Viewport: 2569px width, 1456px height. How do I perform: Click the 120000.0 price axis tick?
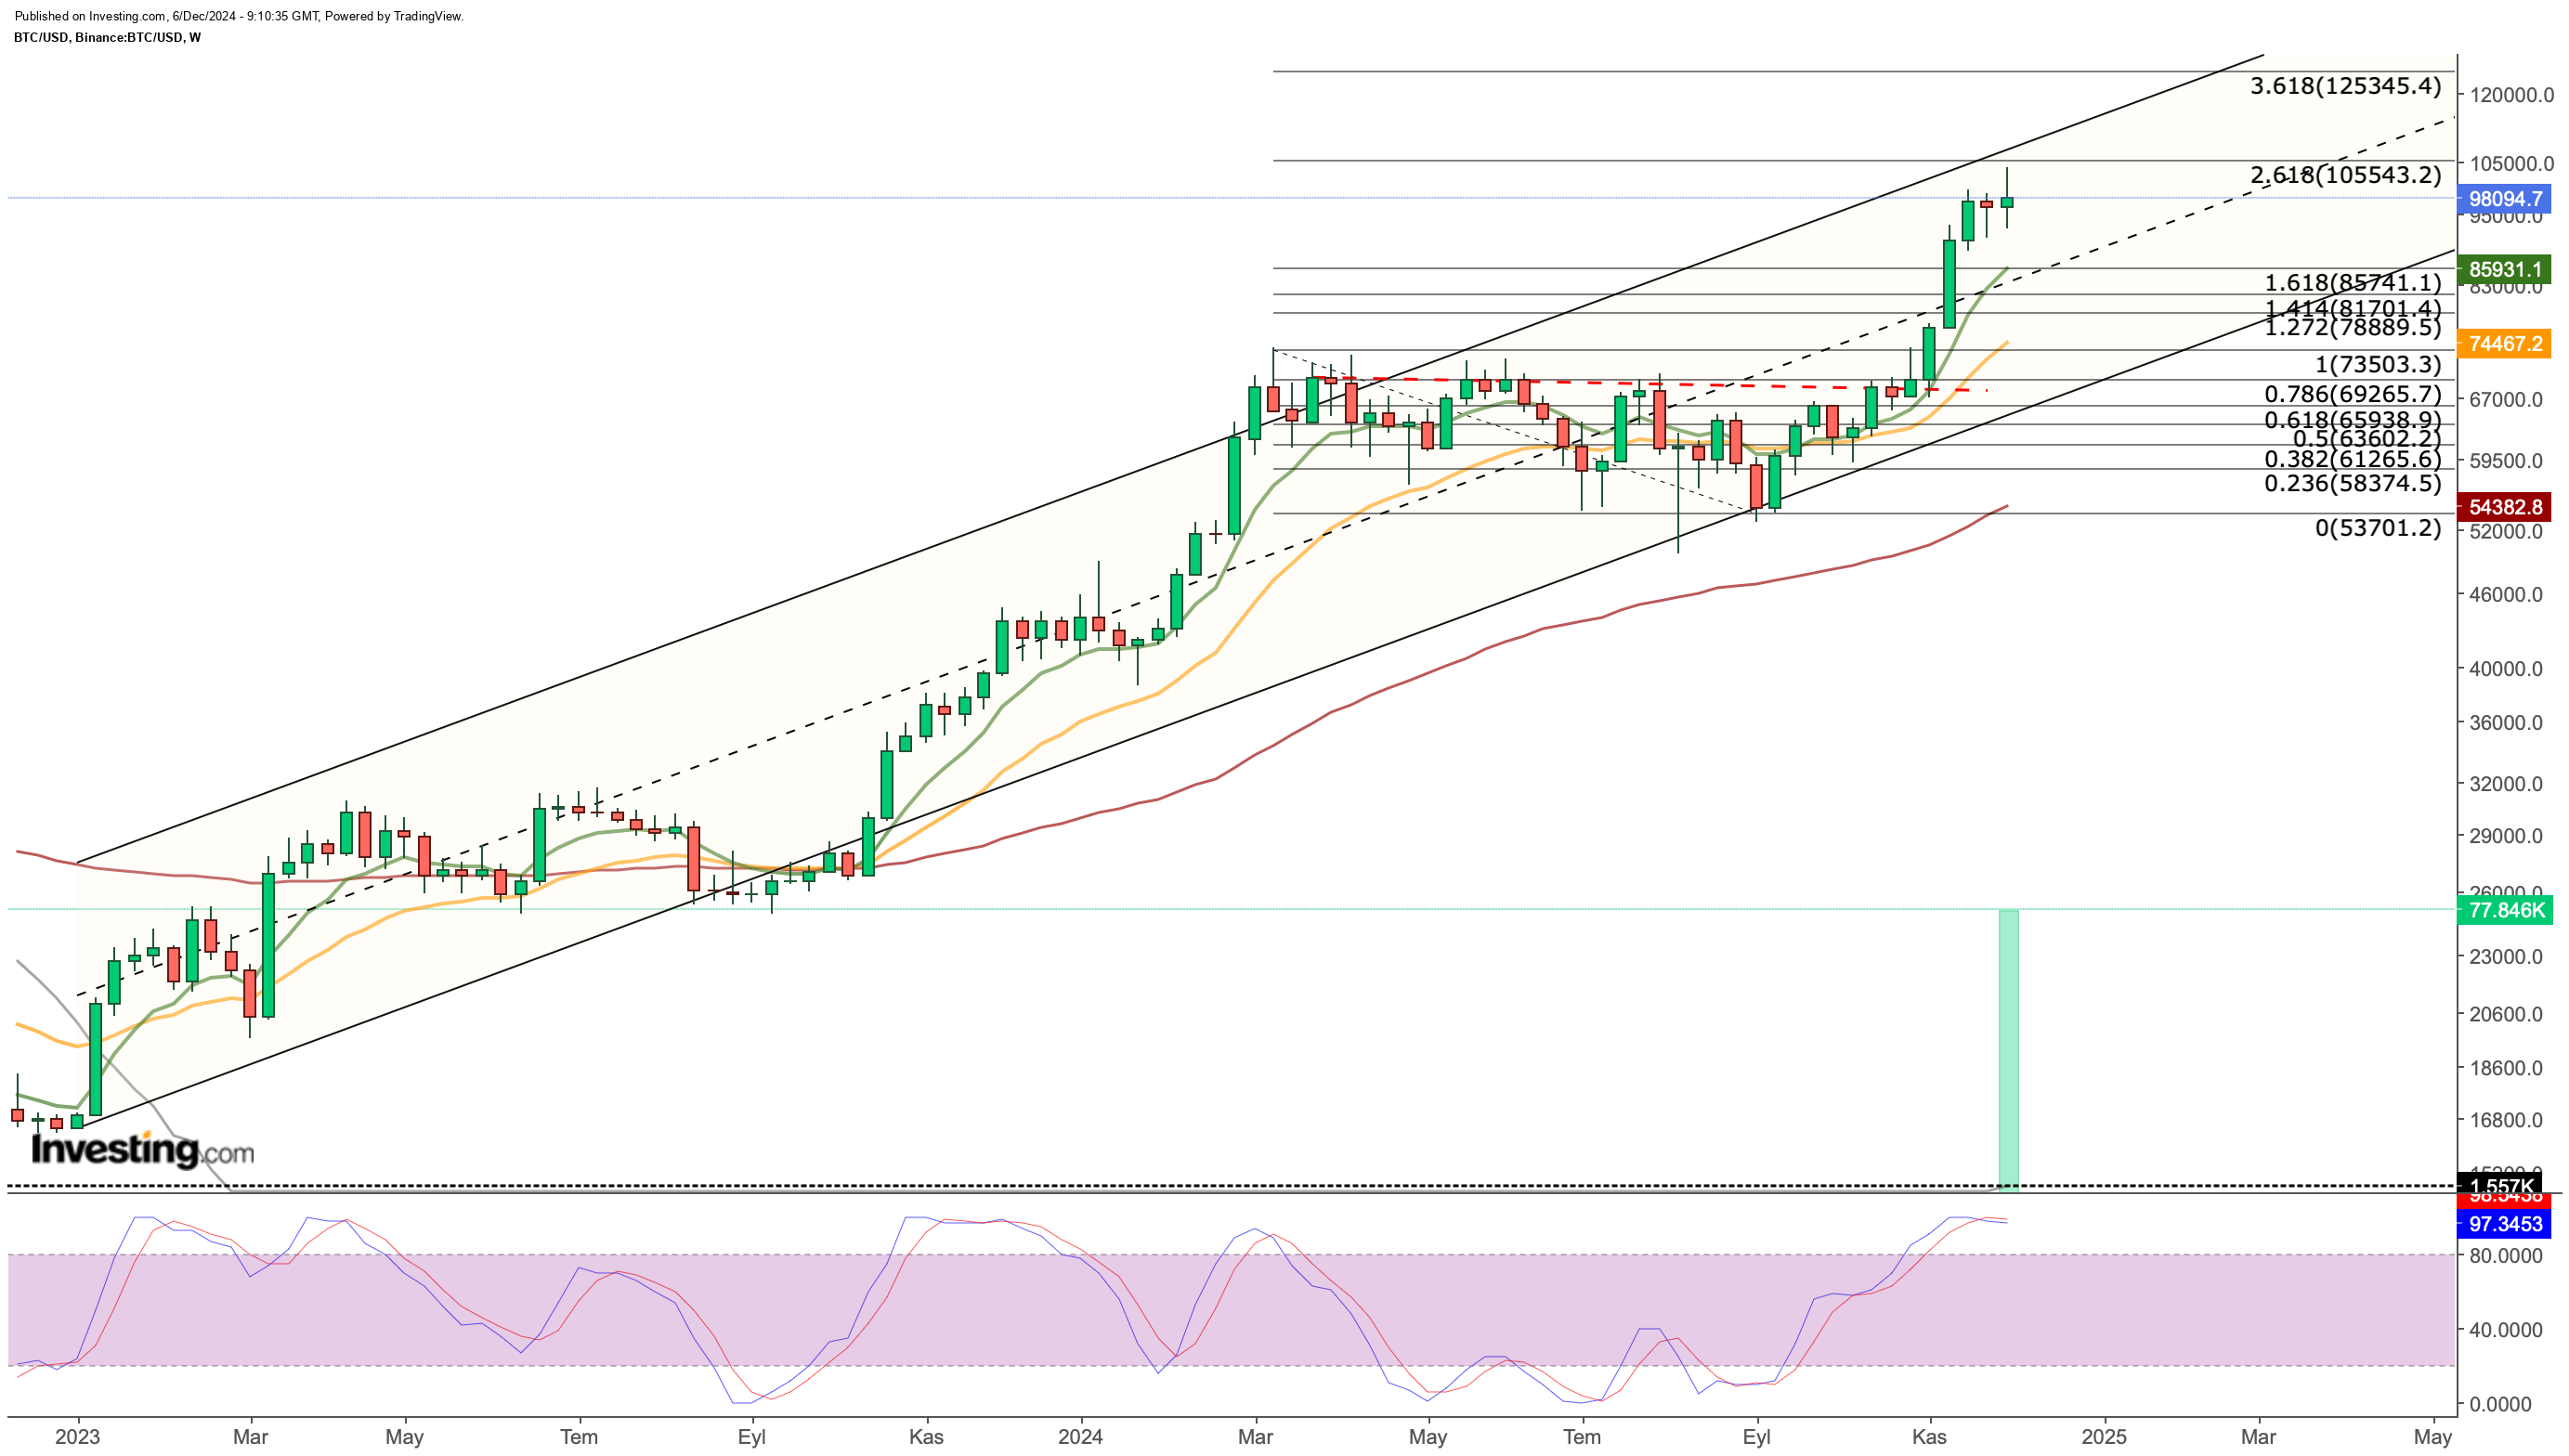(2511, 95)
